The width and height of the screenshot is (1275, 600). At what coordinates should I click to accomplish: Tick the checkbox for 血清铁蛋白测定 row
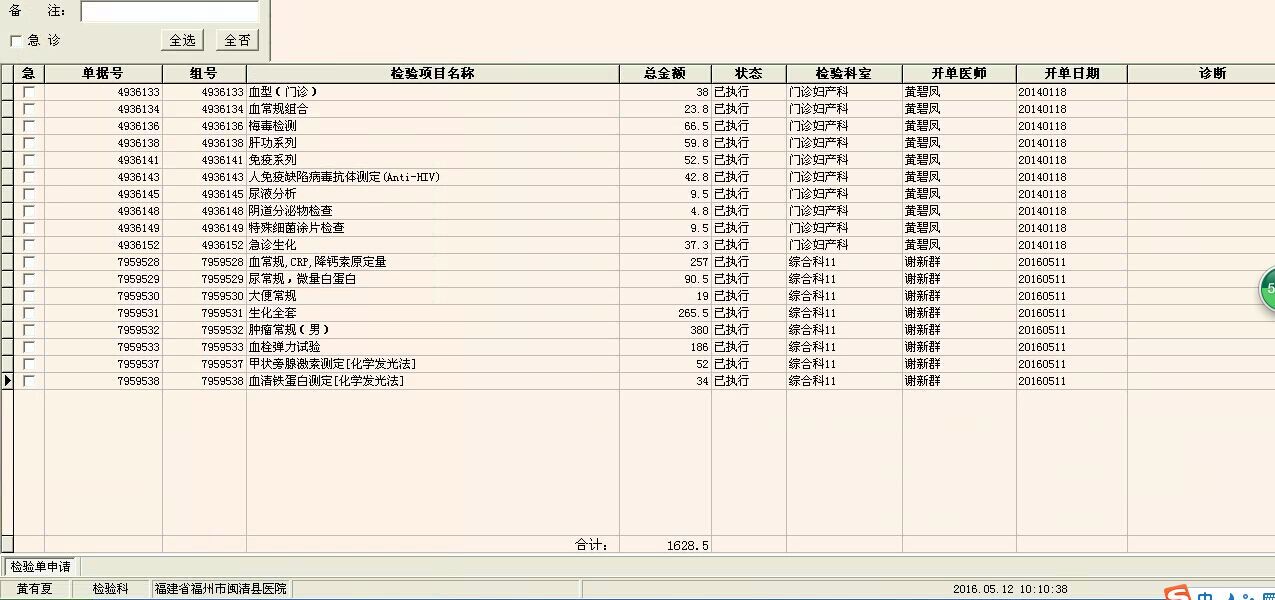pyautogui.click(x=29, y=381)
